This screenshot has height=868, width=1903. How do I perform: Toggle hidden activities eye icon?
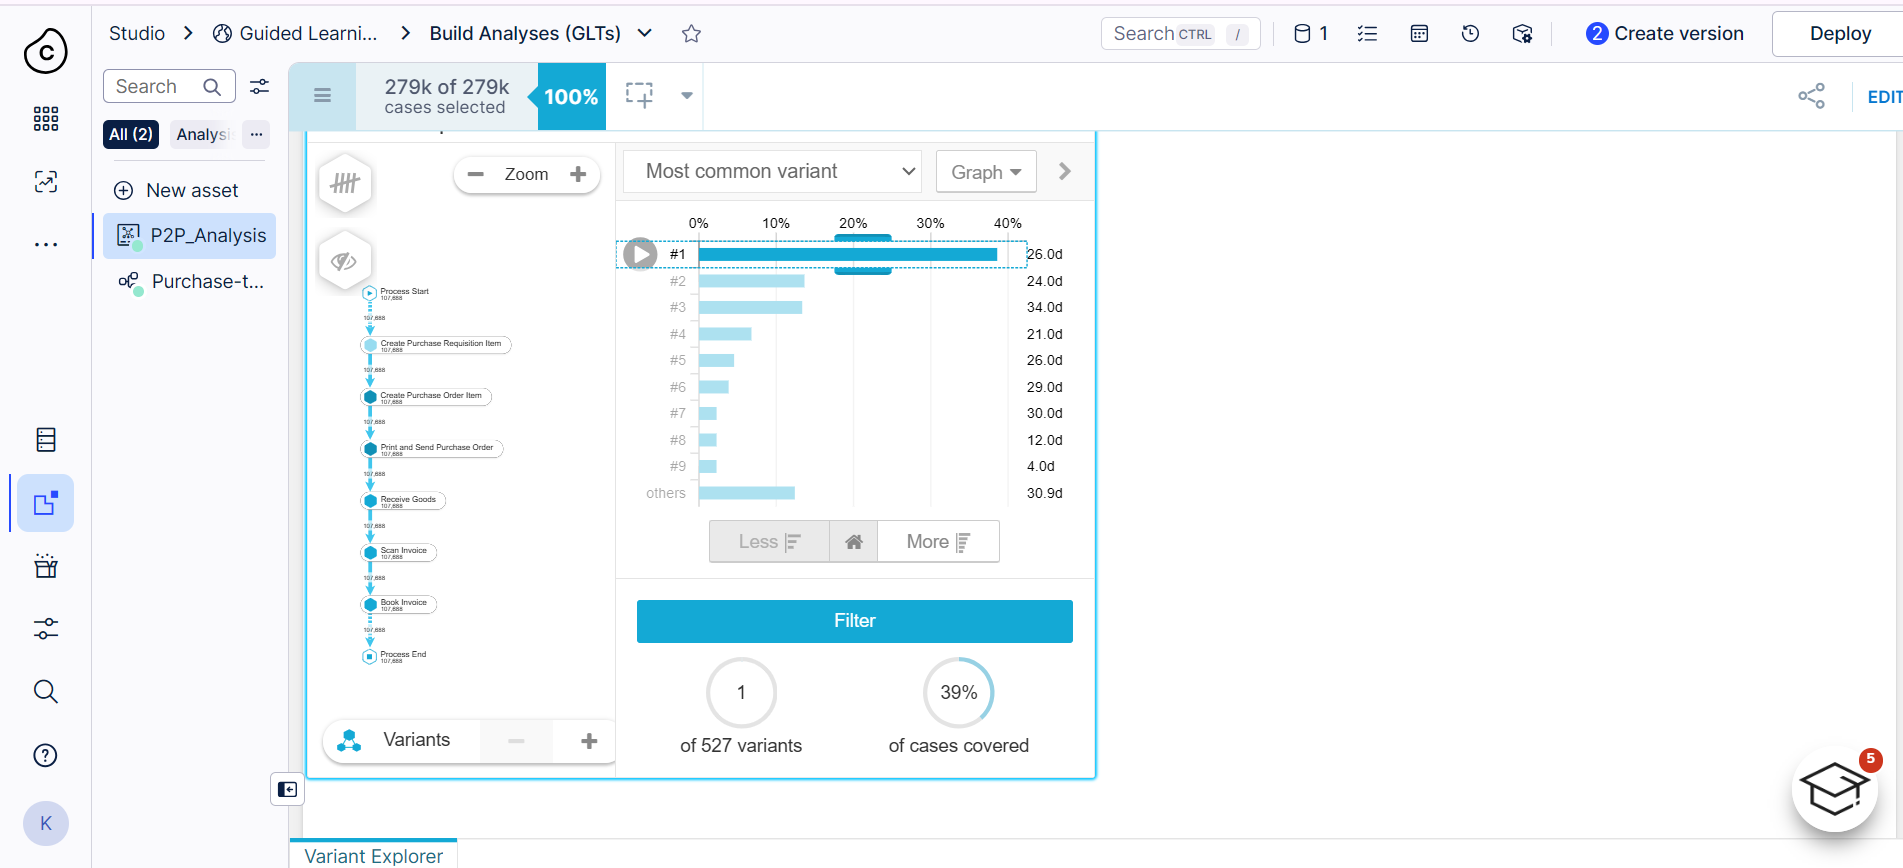(344, 261)
